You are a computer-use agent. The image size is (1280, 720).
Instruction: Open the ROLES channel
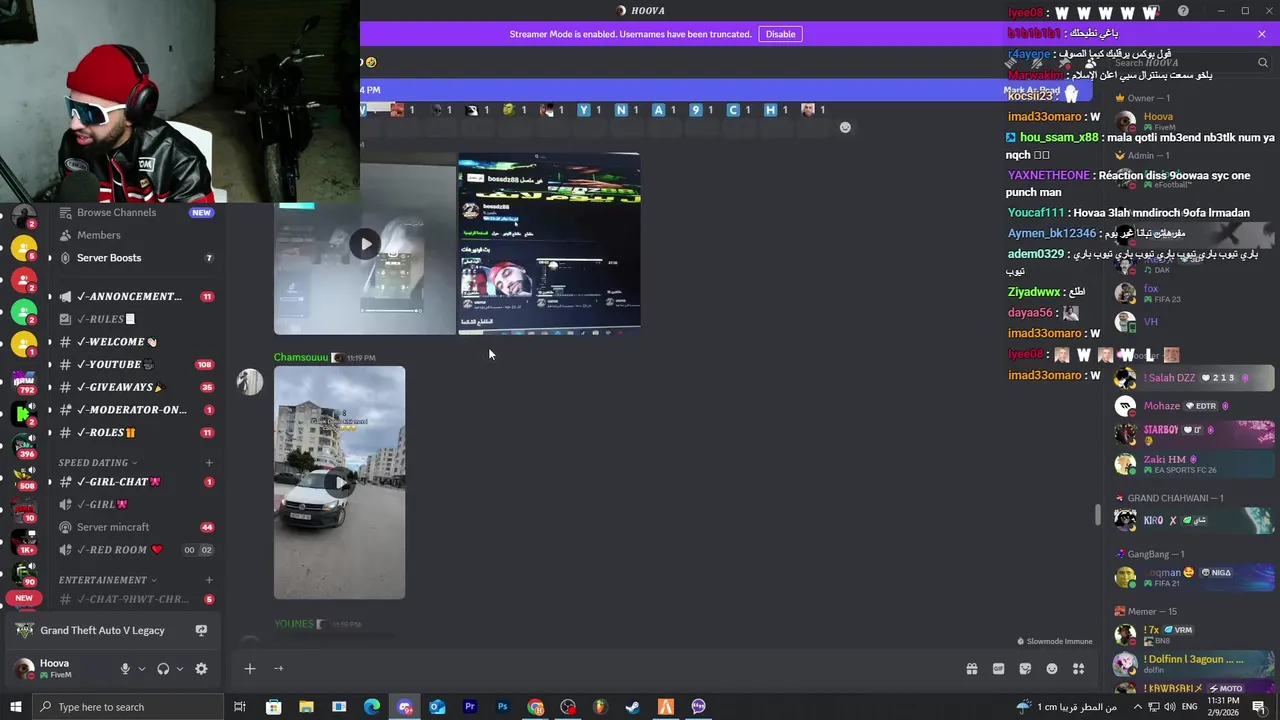[106, 433]
